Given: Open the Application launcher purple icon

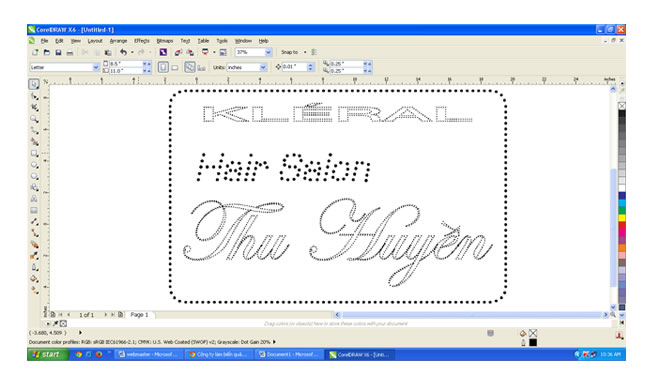Looking at the screenshot, I should click(x=163, y=52).
